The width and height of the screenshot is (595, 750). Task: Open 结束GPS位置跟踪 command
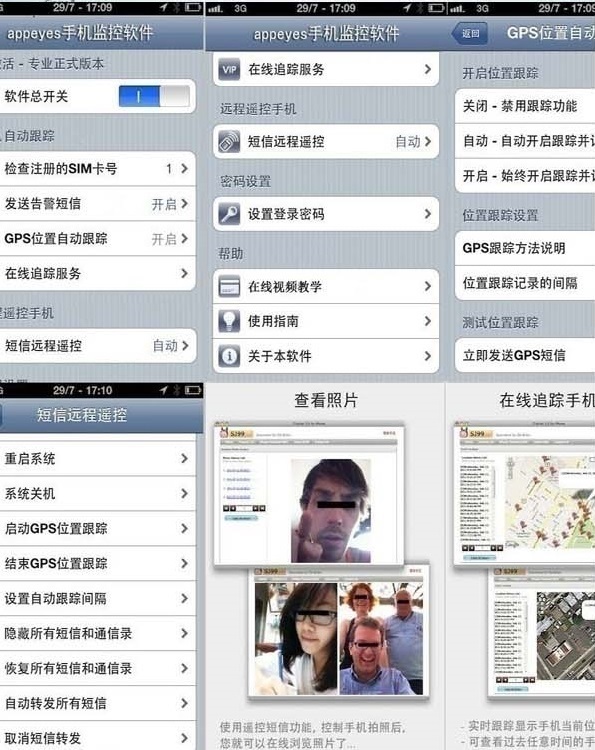point(98,563)
